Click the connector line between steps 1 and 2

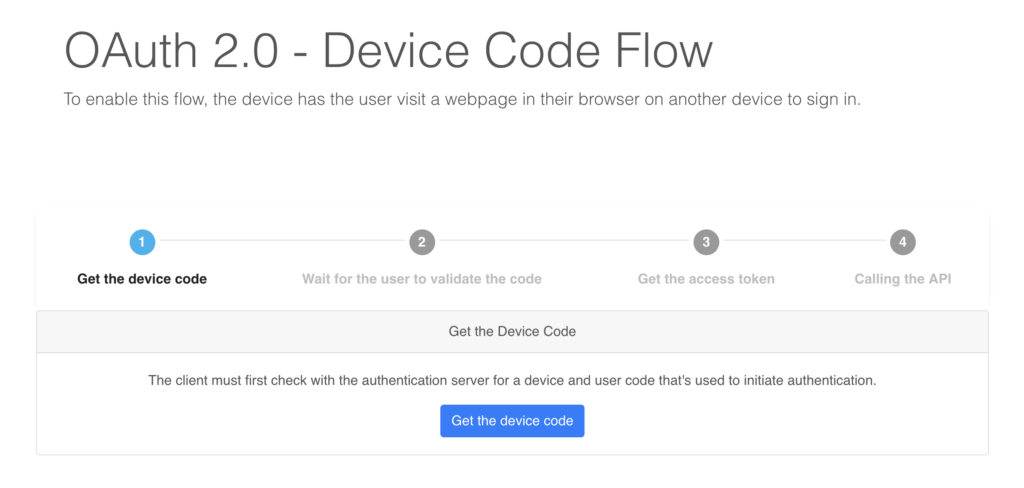click(x=282, y=240)
